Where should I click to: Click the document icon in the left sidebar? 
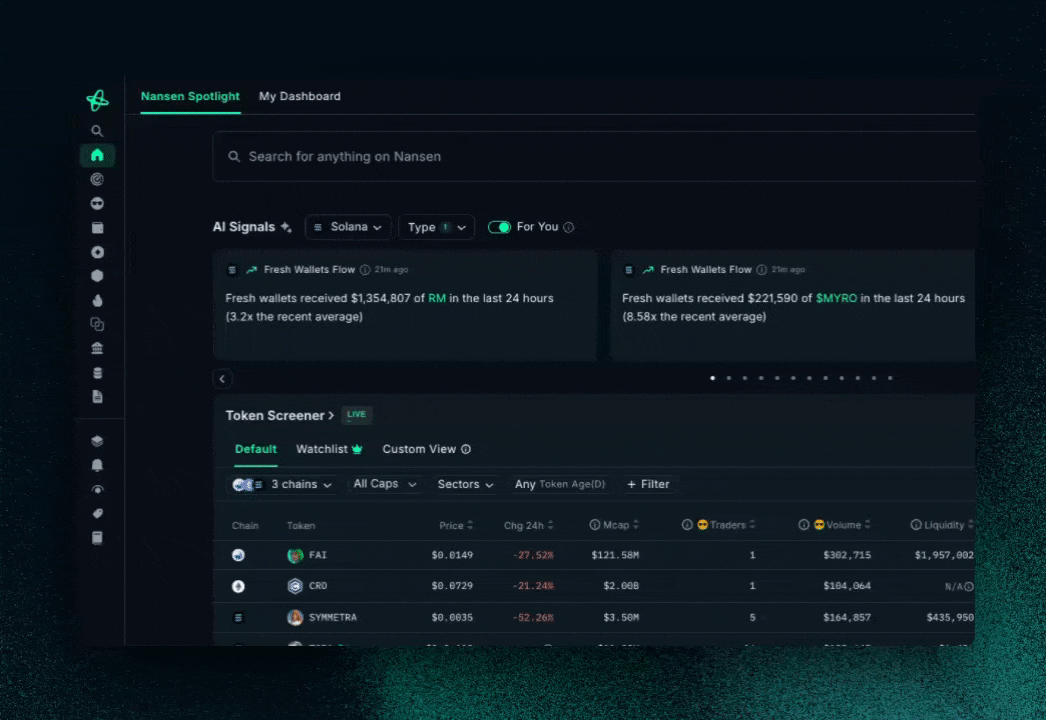pos(97,397)
